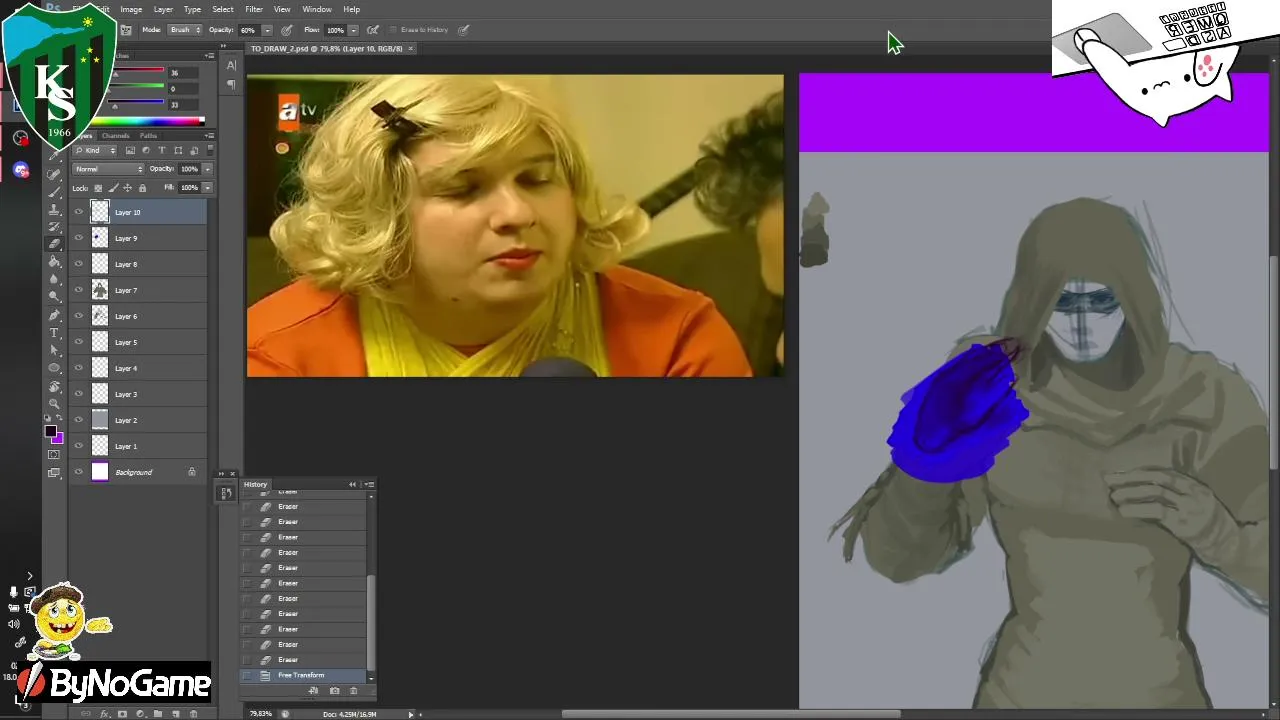
Task: Select the Hand tool
Action: pyautogui.click(x=55, y=386)
